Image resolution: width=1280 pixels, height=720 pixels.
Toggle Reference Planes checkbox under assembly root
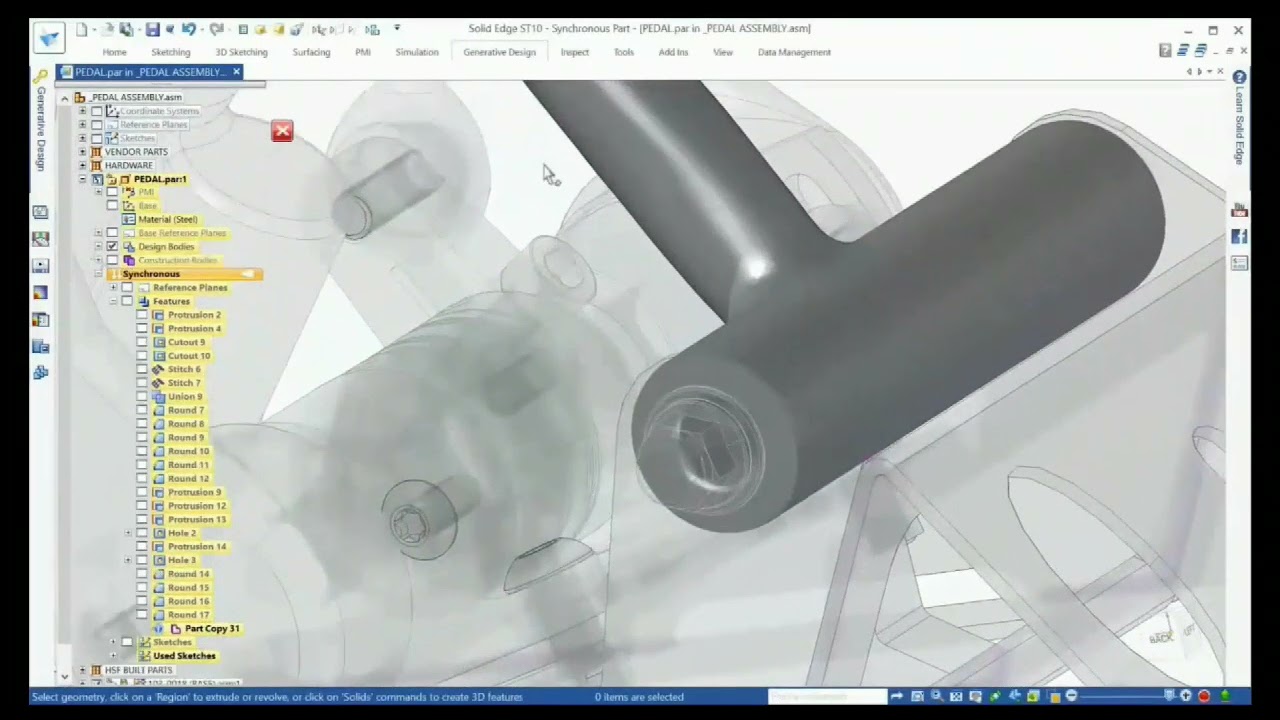coord(97,125)
